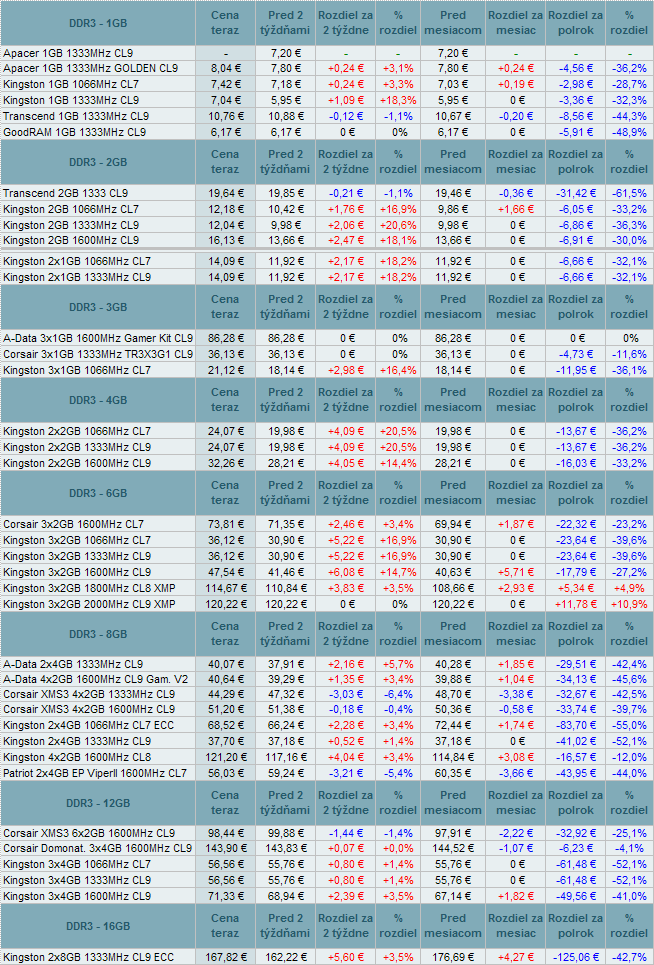
Task: Click Kingston 2x1GB 1066MHz CL7 product name
Action: (x=77, y=262)
